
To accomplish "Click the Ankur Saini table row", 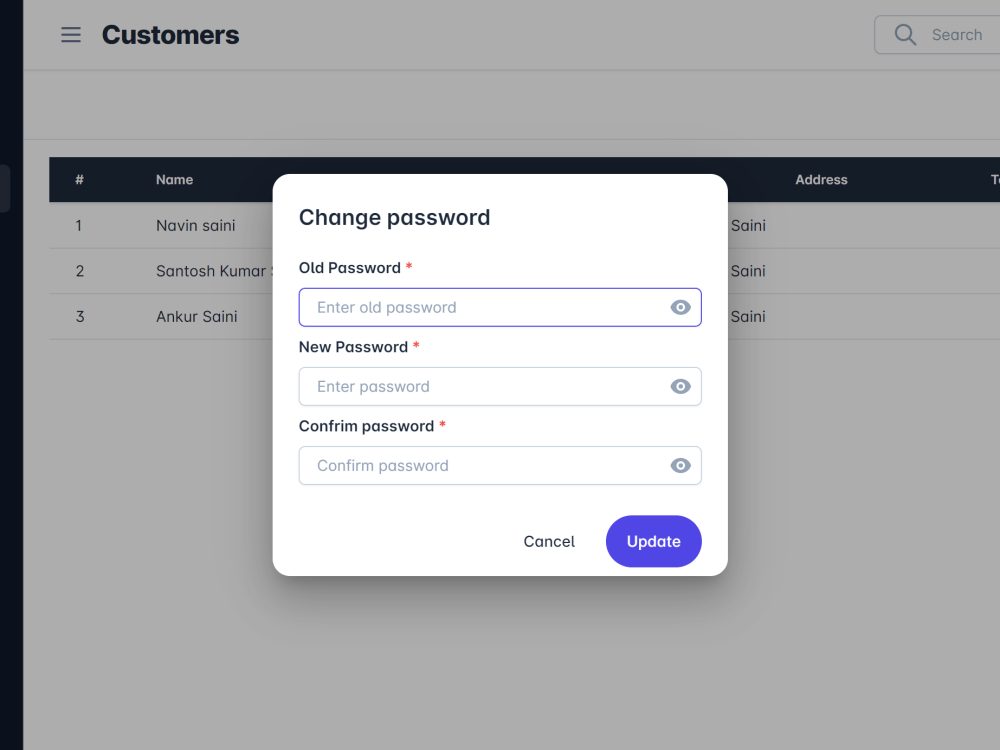I will coord(196,316).
